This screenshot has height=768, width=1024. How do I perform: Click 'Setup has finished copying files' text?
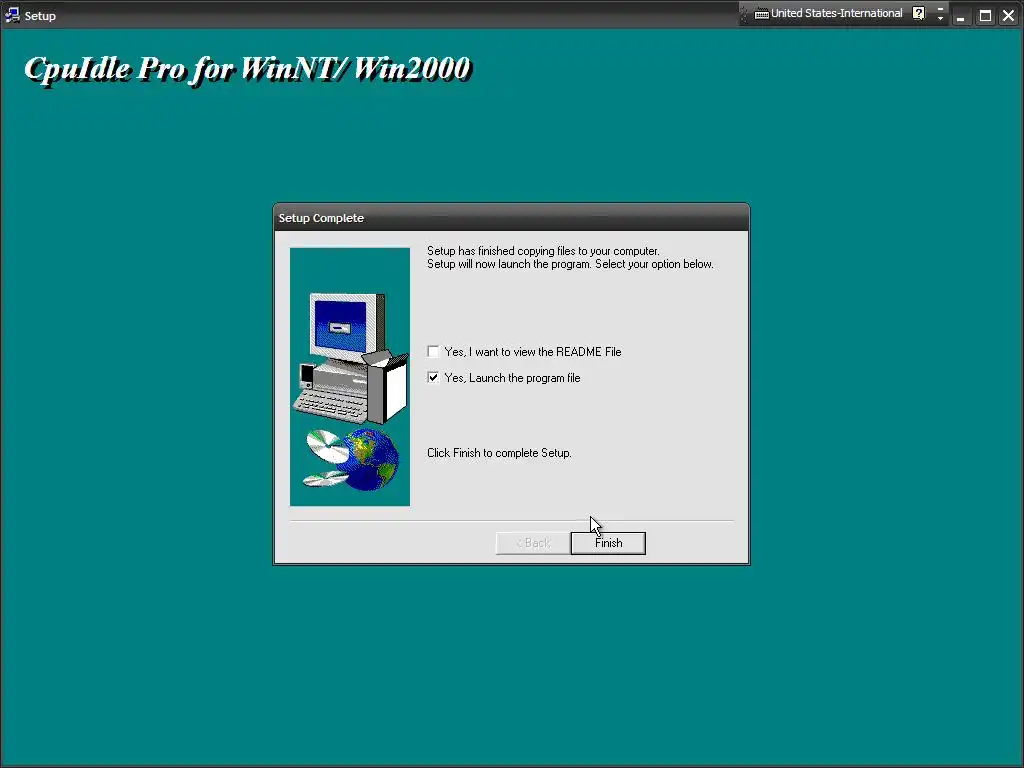pyautogui.click(x=543, y=251)
